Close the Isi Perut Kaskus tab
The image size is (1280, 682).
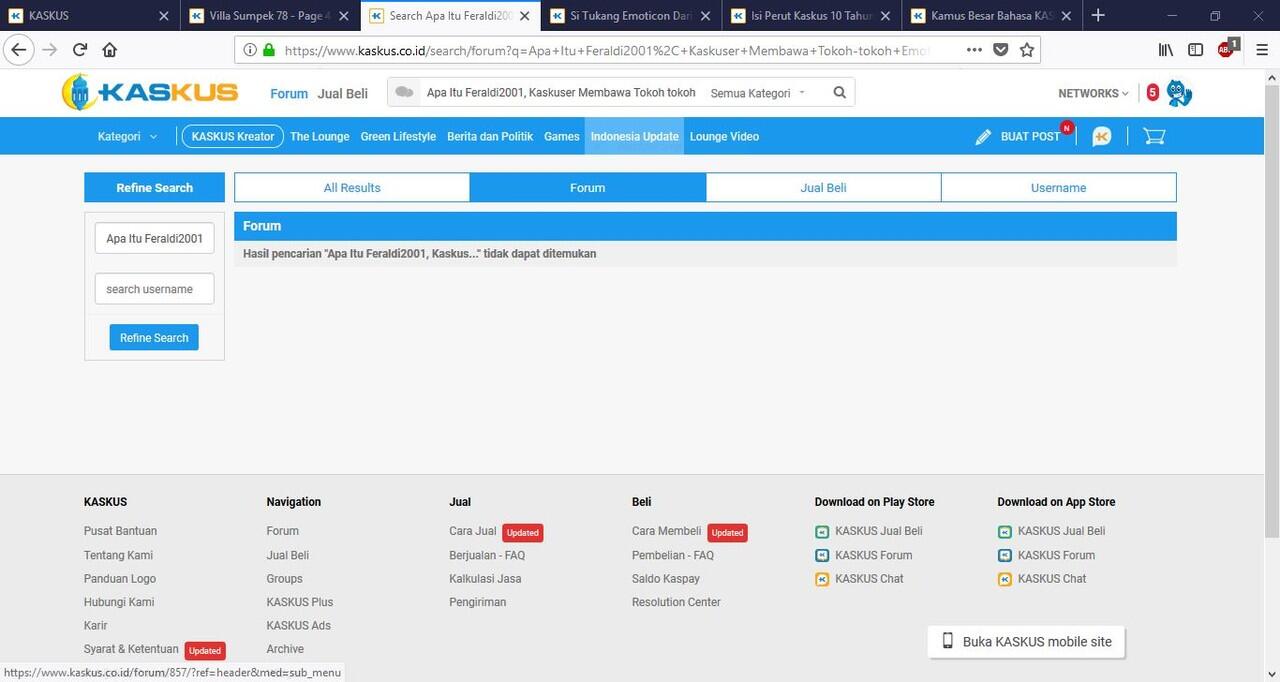point(884,16)
